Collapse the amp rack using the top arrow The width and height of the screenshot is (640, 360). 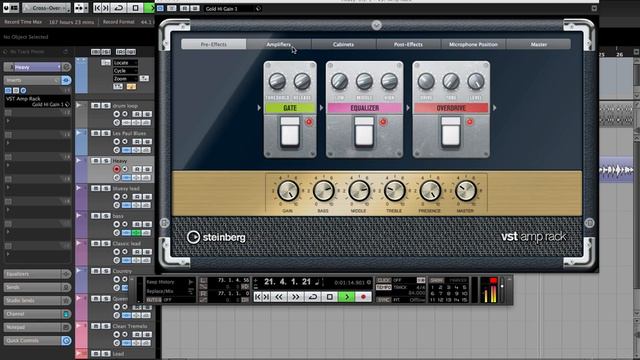376,25
